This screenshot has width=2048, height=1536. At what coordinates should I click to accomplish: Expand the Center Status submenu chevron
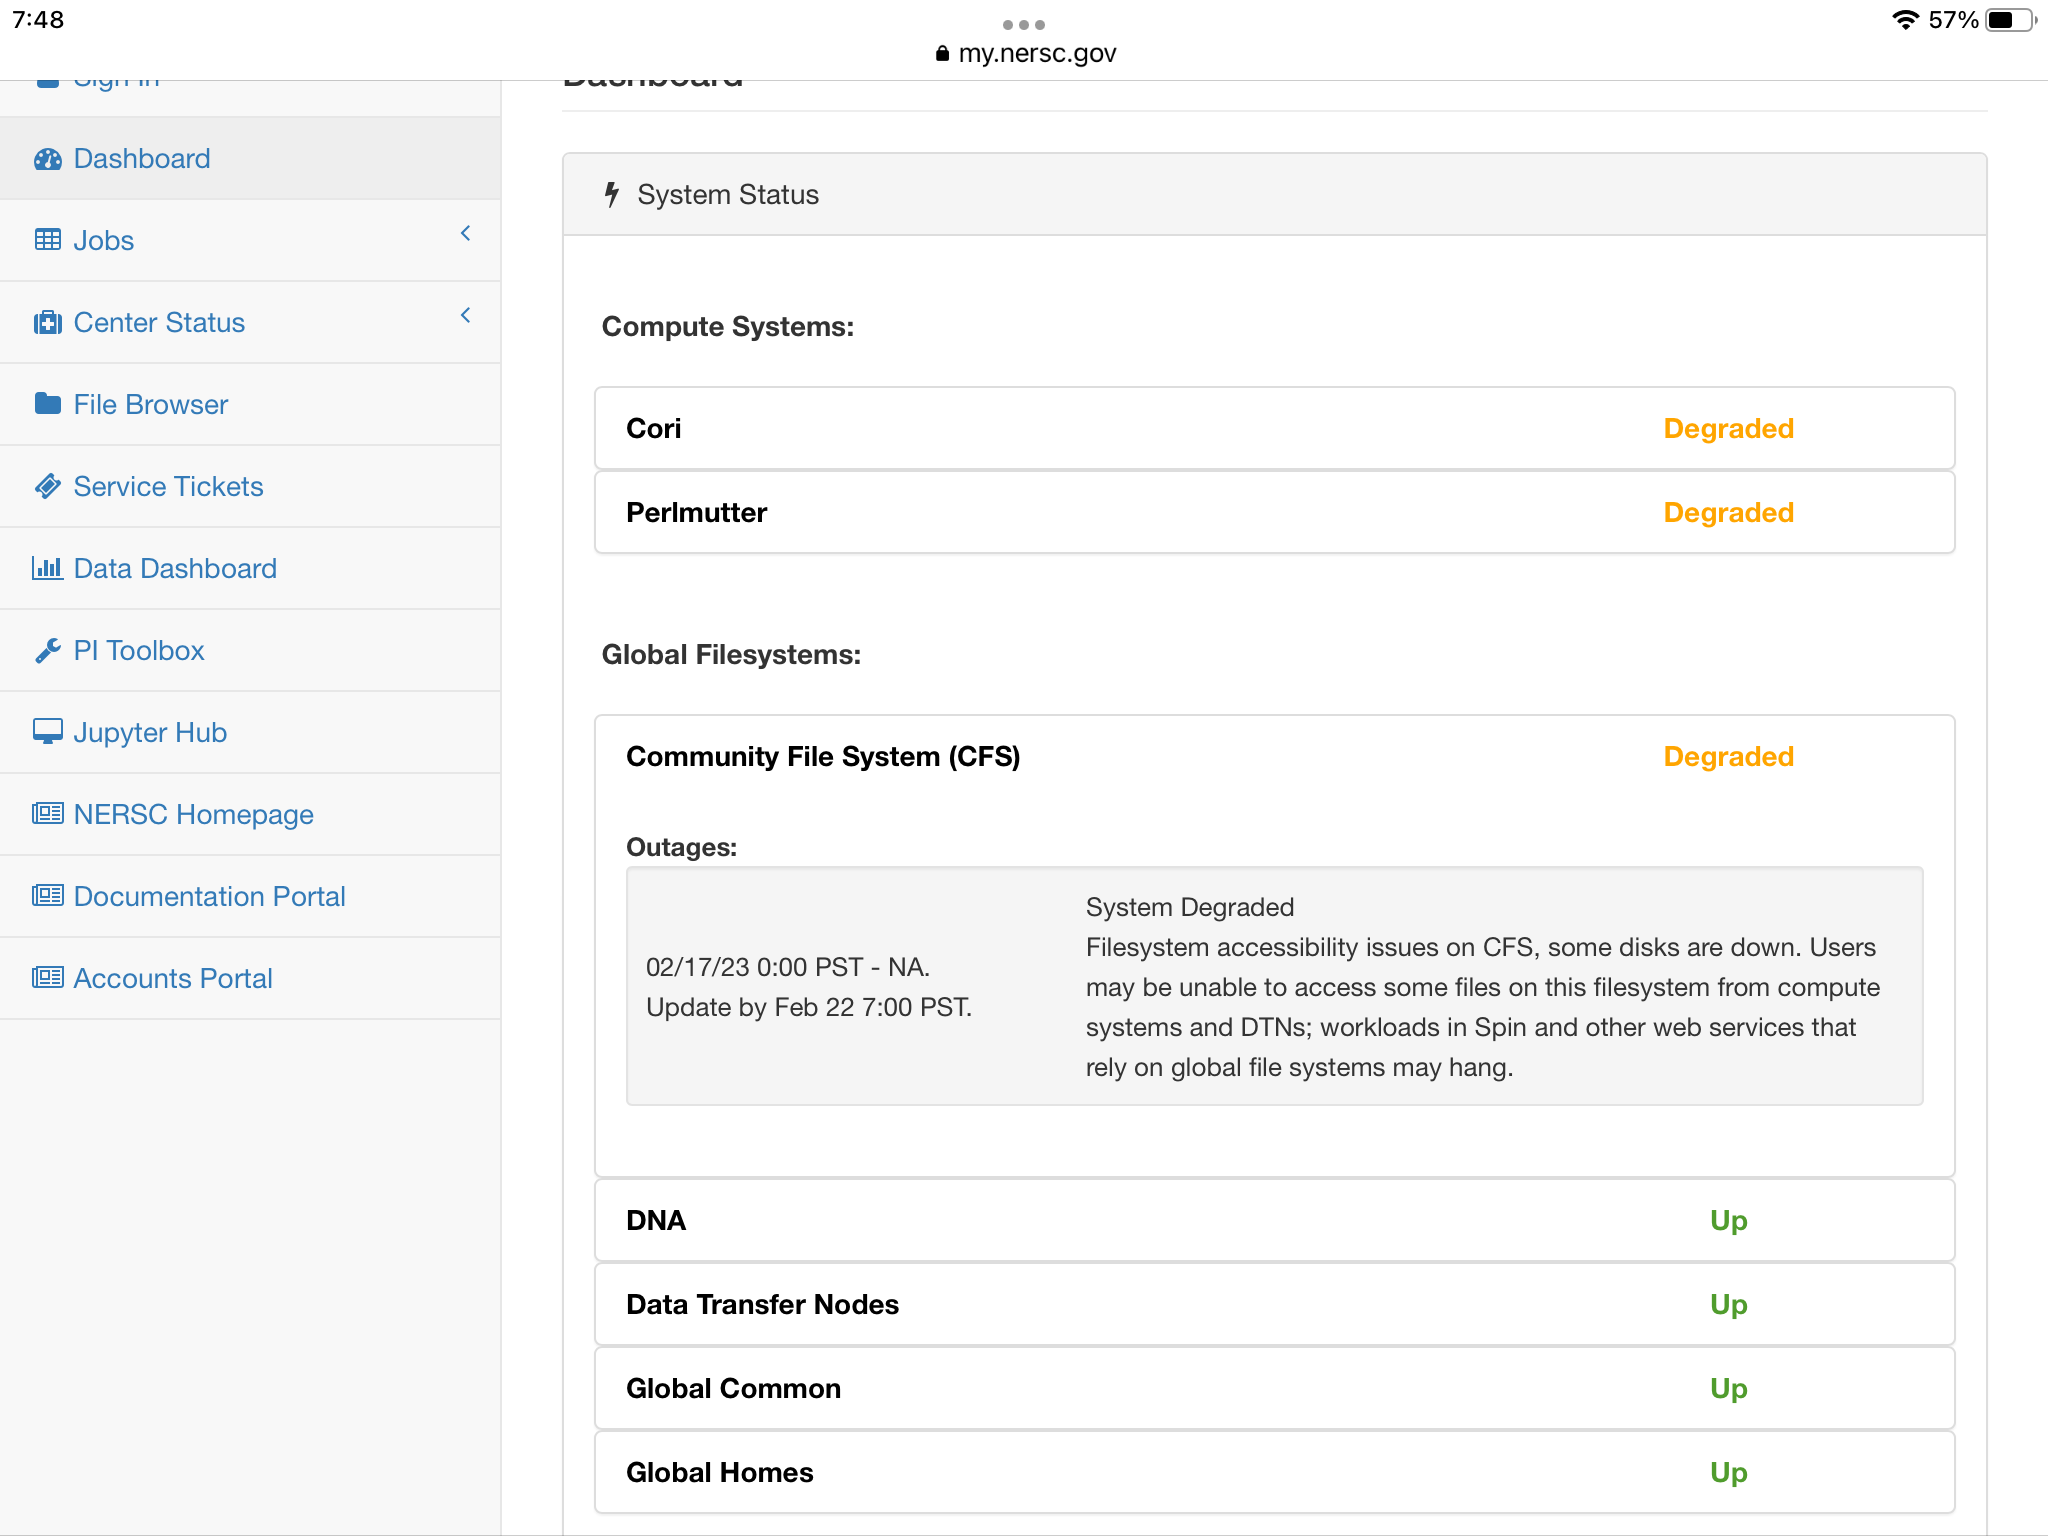tap(465, 316)
